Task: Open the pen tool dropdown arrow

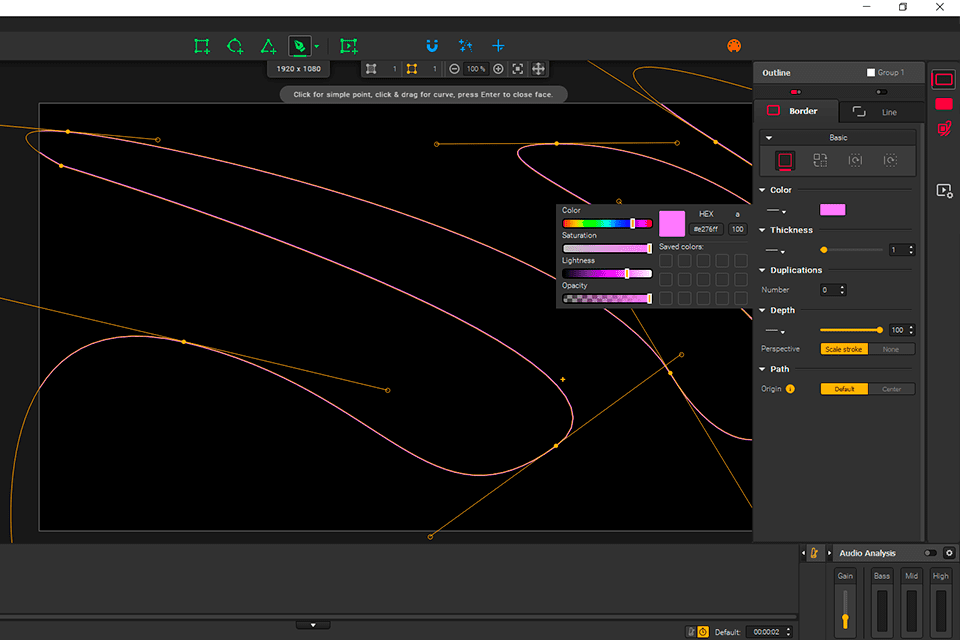Action: pyautogui.click(x=317, y=46)
